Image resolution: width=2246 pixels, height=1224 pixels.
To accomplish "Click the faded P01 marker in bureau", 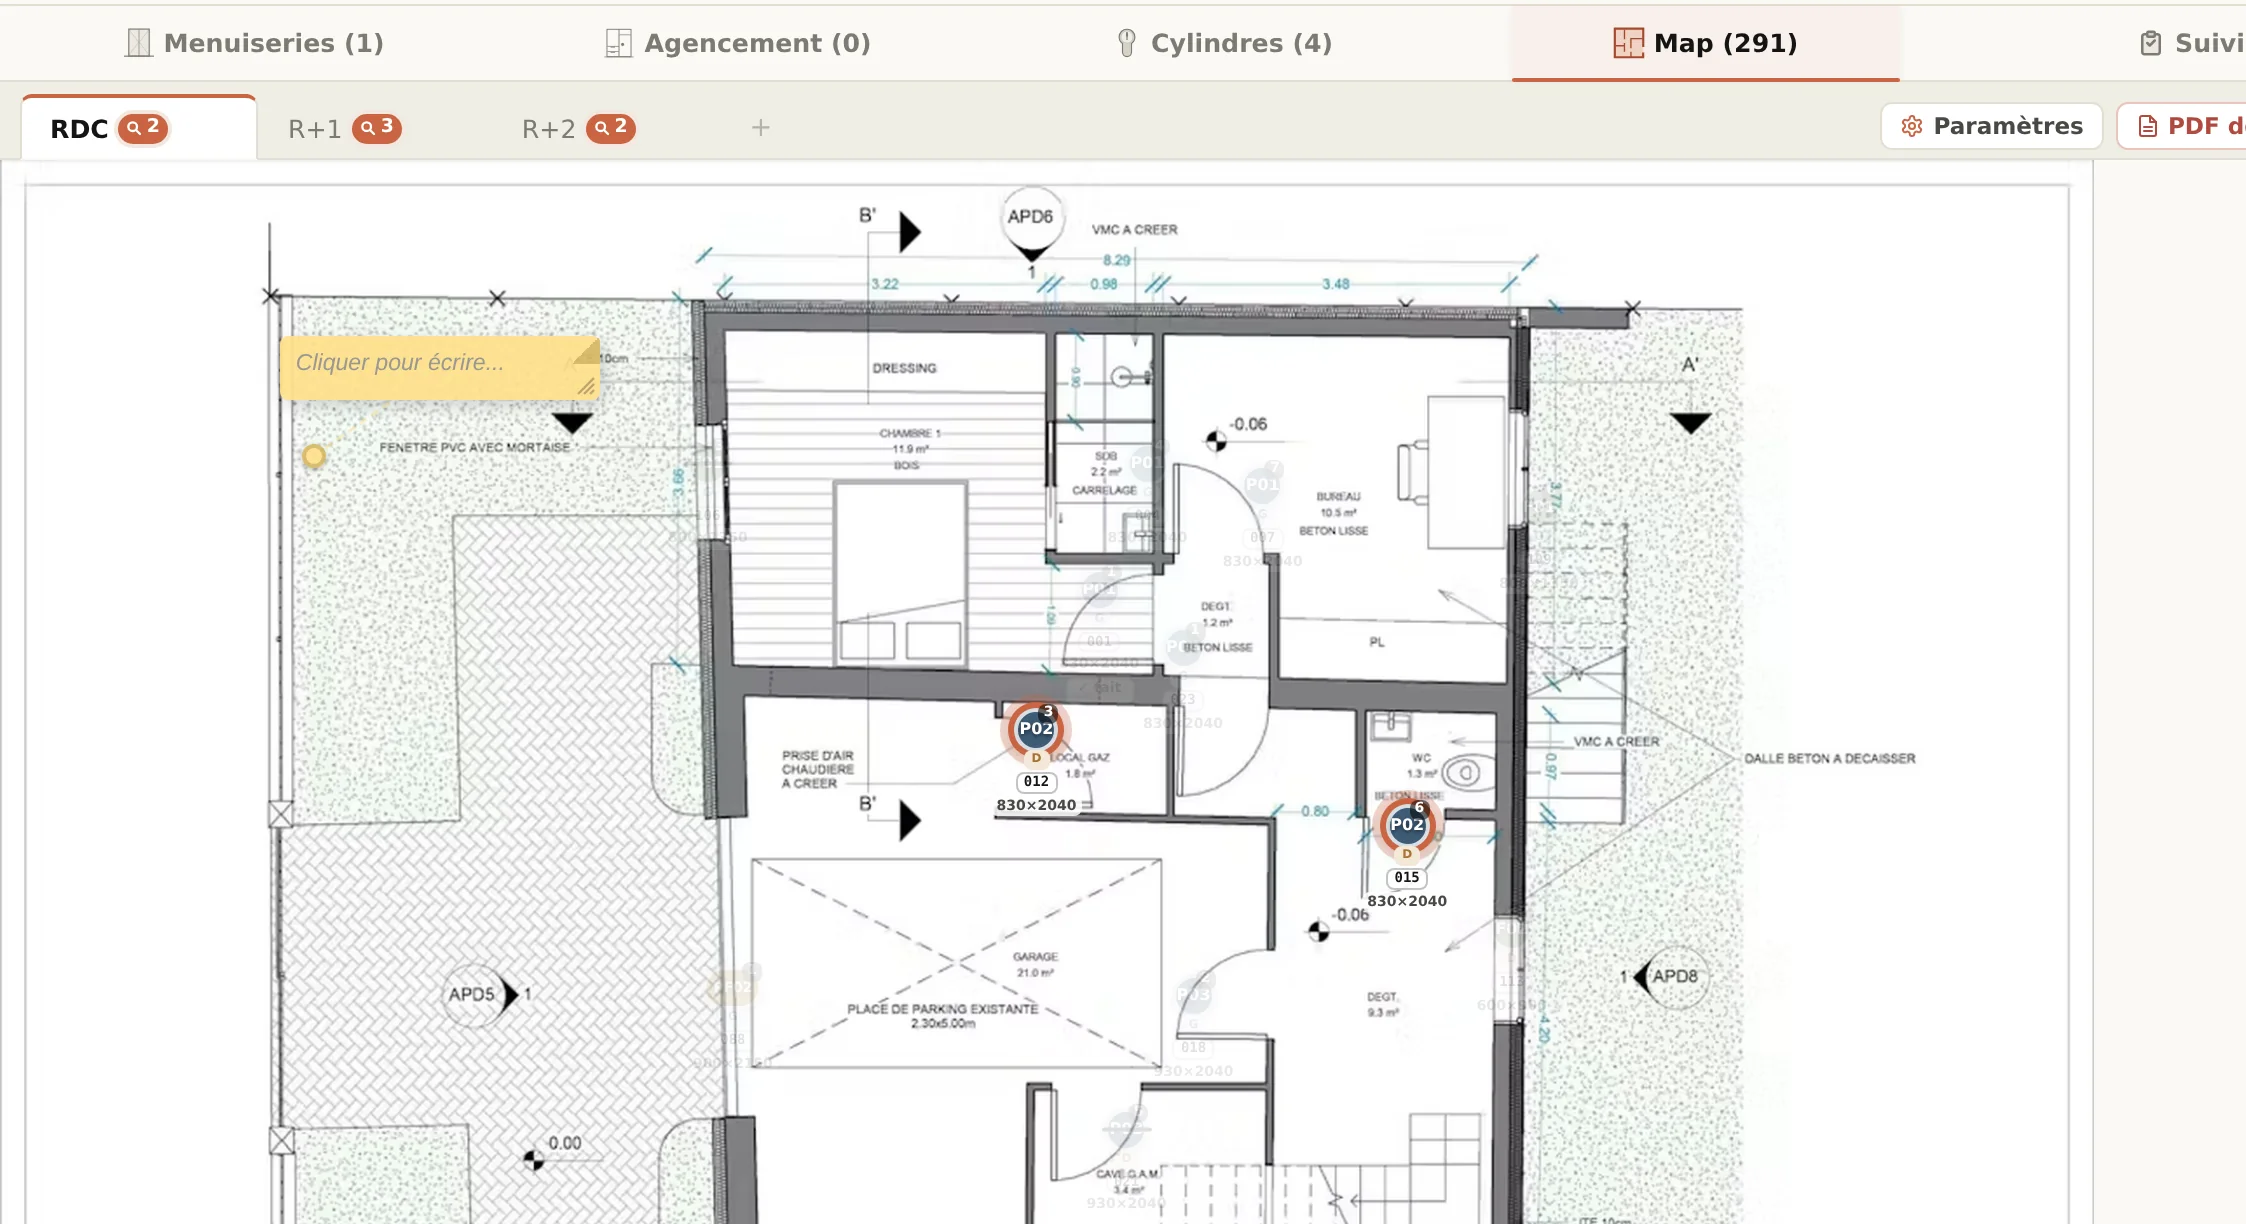I will (1262, 484).
